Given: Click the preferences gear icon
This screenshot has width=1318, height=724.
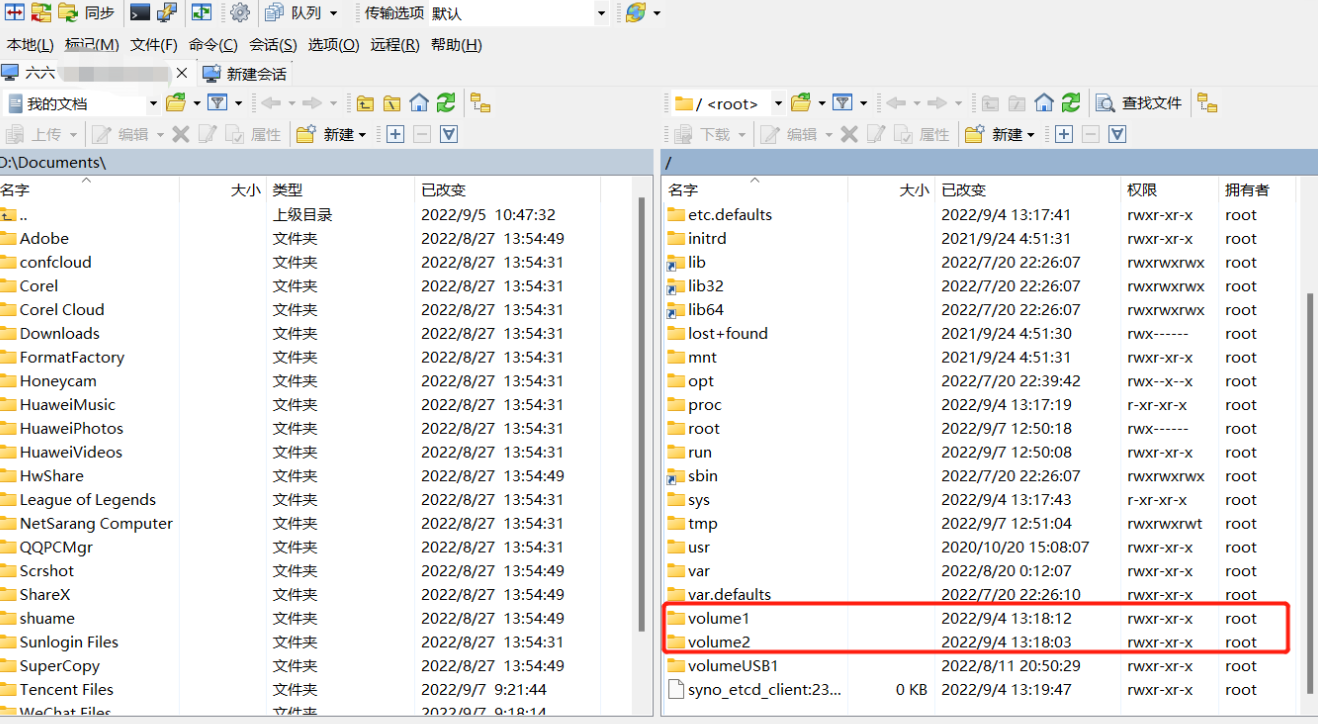Looking at the screenshot, I should [240, 13].
